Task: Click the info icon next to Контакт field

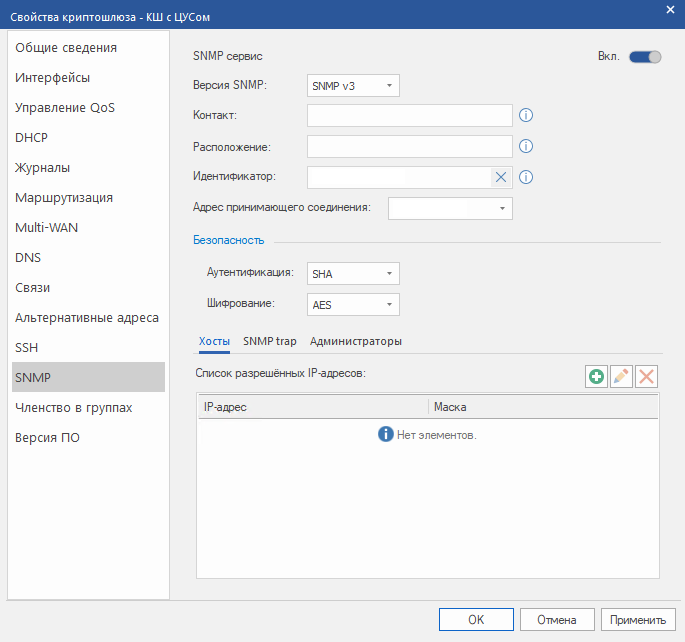Action: coord(525,116)
